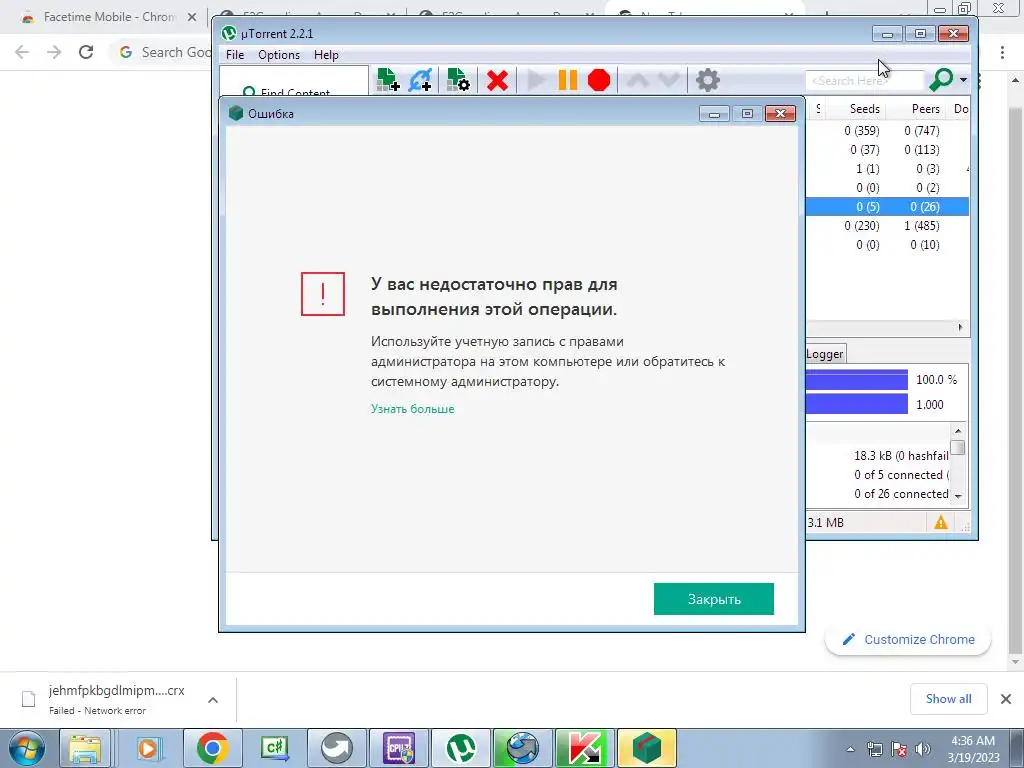
Task: Click red X Remove torrent icon
Action: (x=497, y=80)
